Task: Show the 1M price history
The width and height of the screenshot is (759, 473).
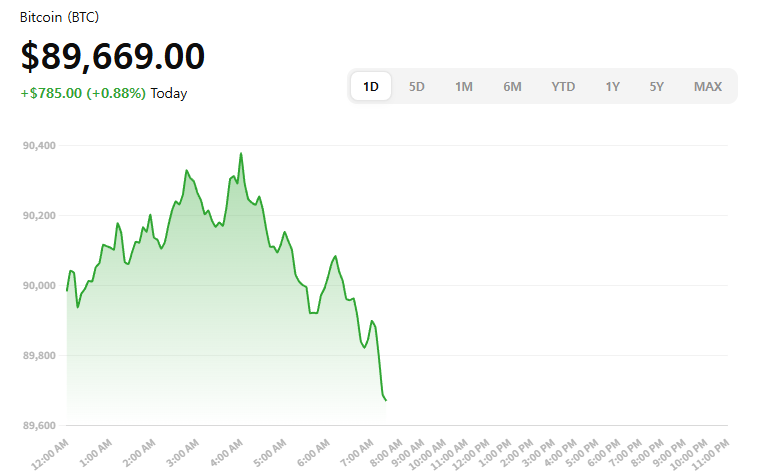Action: point(464,86)
